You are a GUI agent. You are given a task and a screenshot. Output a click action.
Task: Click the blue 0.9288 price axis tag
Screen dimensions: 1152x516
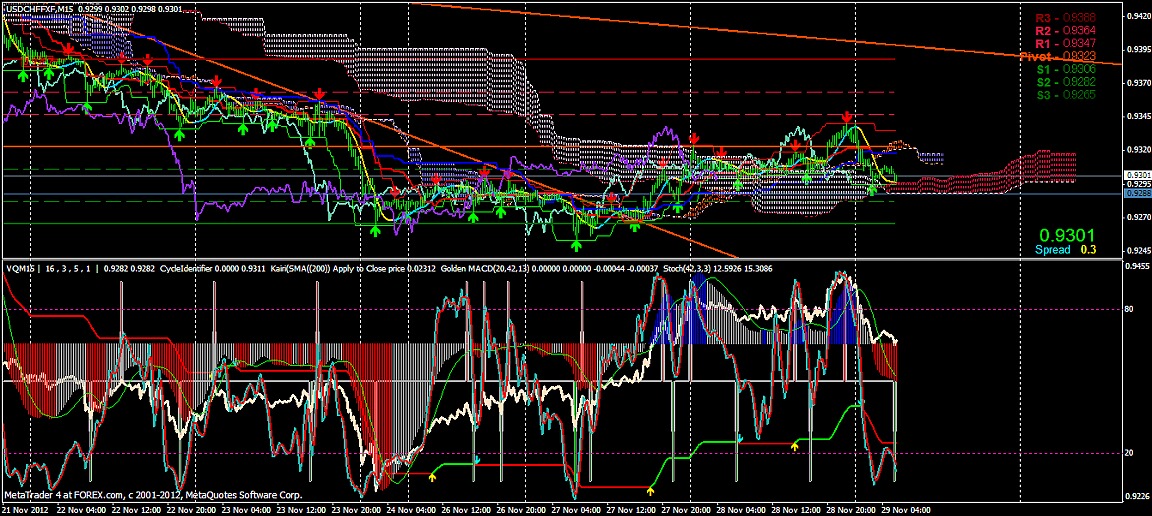pos(1137,193)
